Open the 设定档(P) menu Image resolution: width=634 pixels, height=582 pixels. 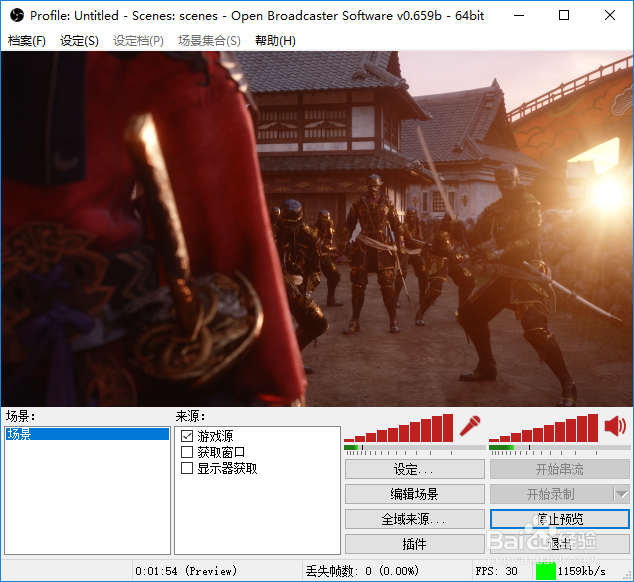[138, 40]
